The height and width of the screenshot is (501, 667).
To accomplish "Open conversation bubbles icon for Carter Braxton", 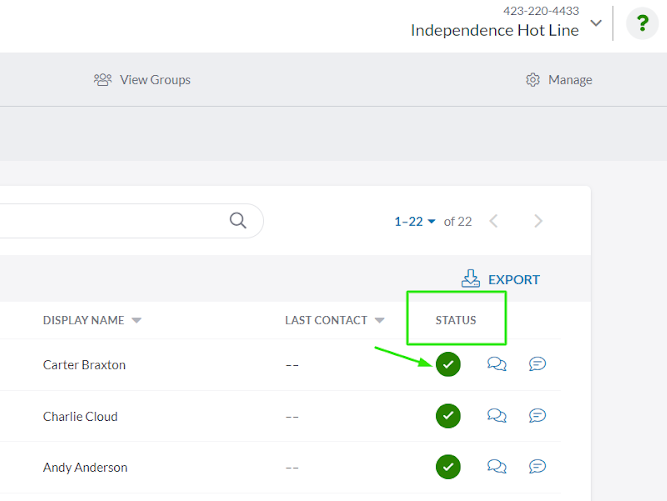I will click(496, 364).
